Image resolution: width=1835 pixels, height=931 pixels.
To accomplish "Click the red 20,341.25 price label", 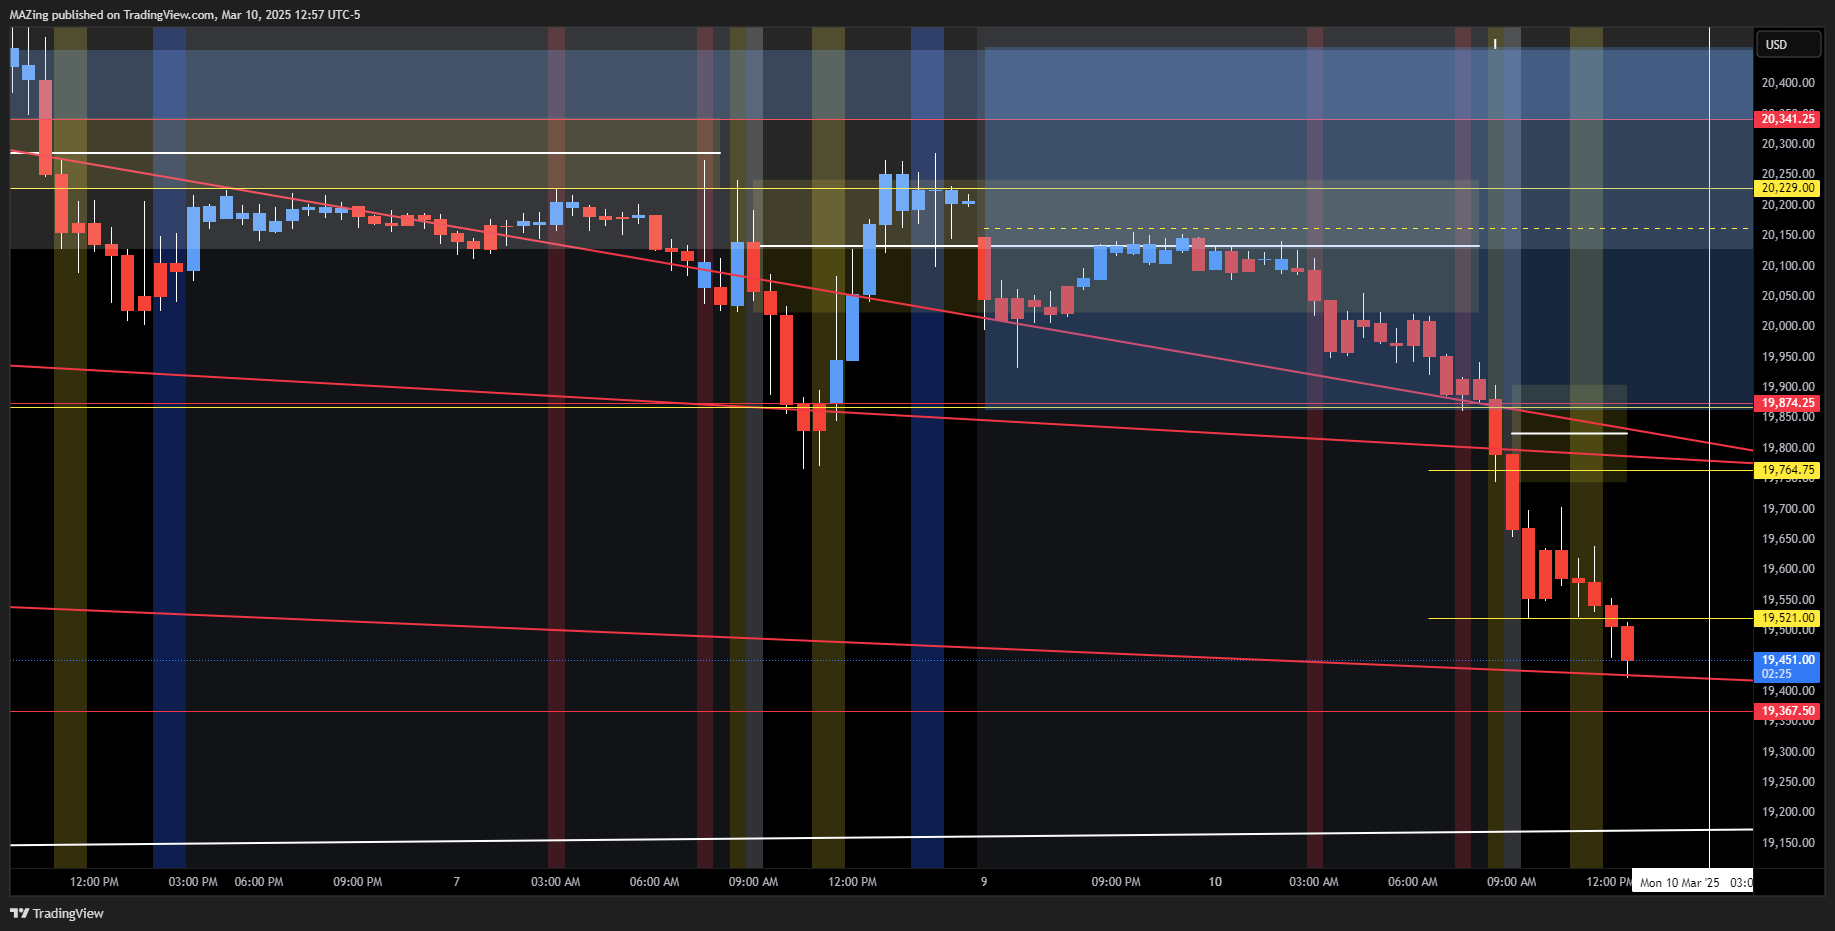I will pyautogui.click(x=1787, y=119).
